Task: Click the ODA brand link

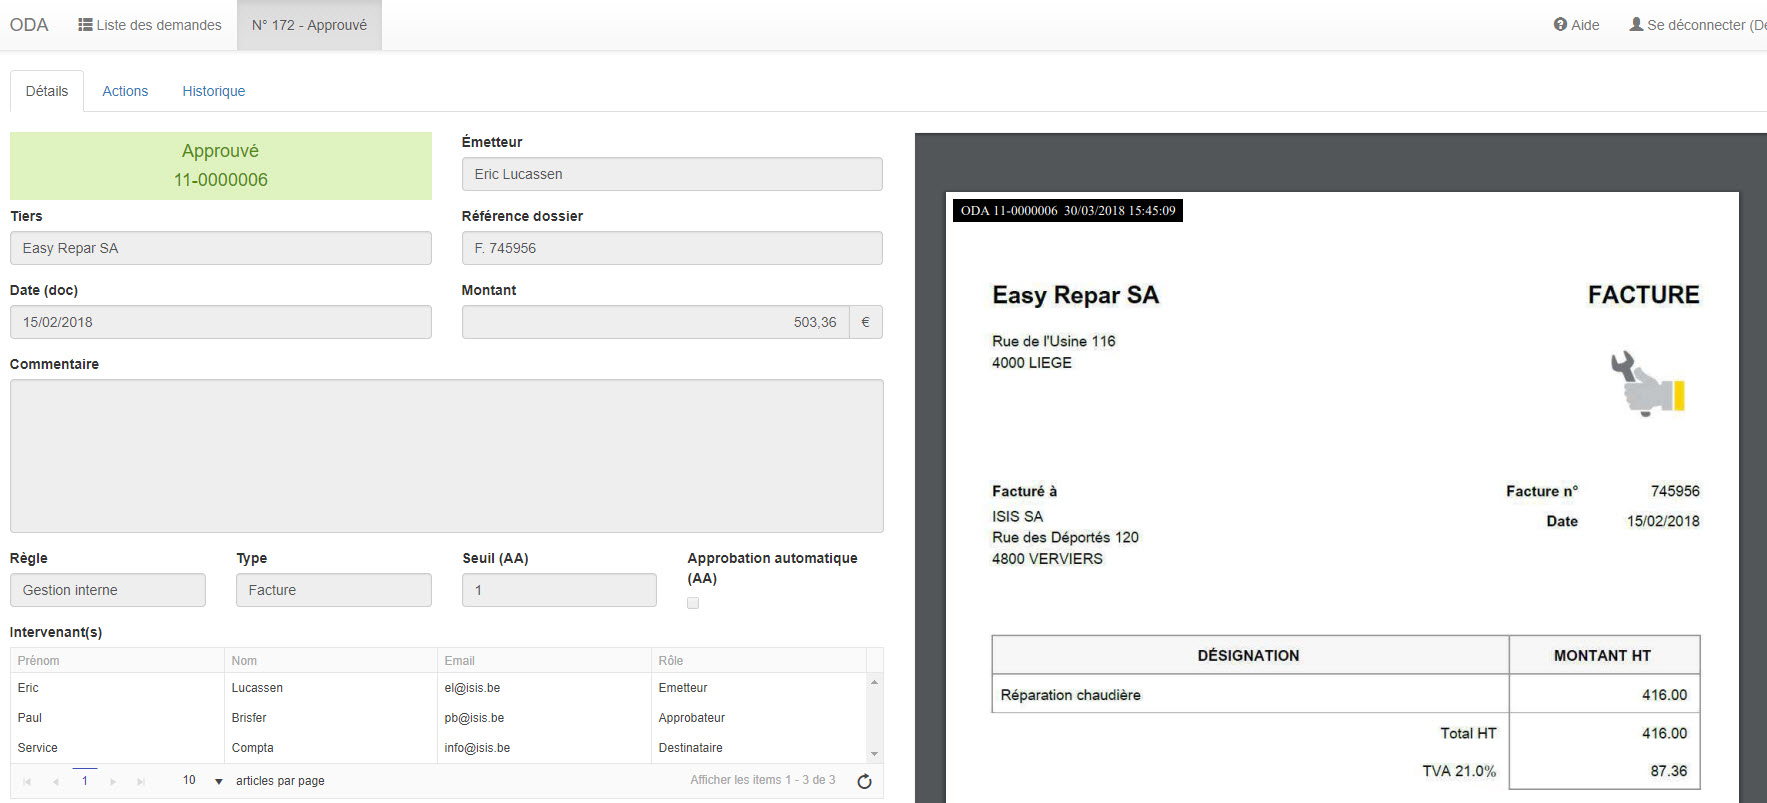Action: (x=29, y=25)
